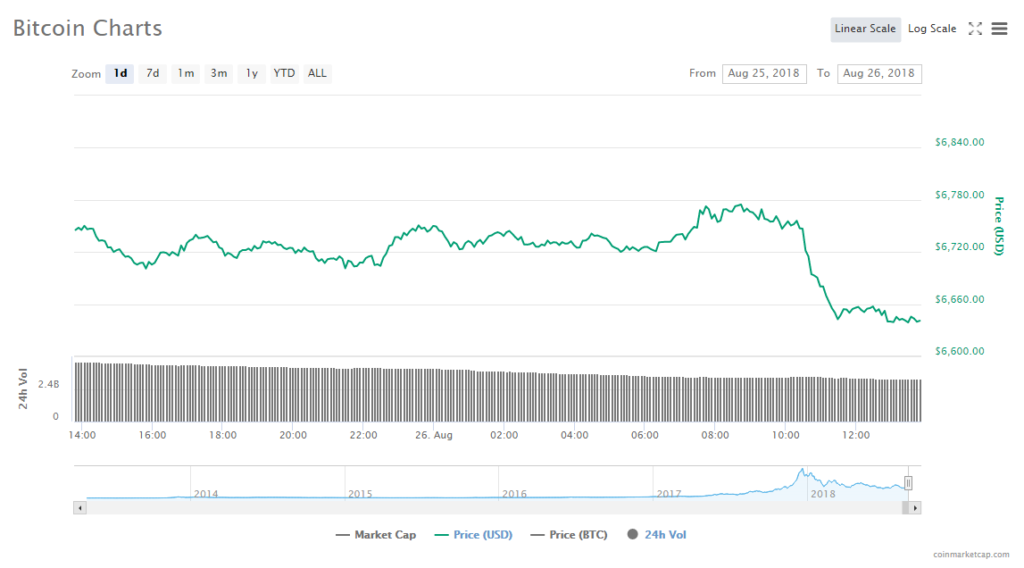The image size is (1024, 568).
Task: Toggle 24h Vol series in legend
Action: (657, 535)
